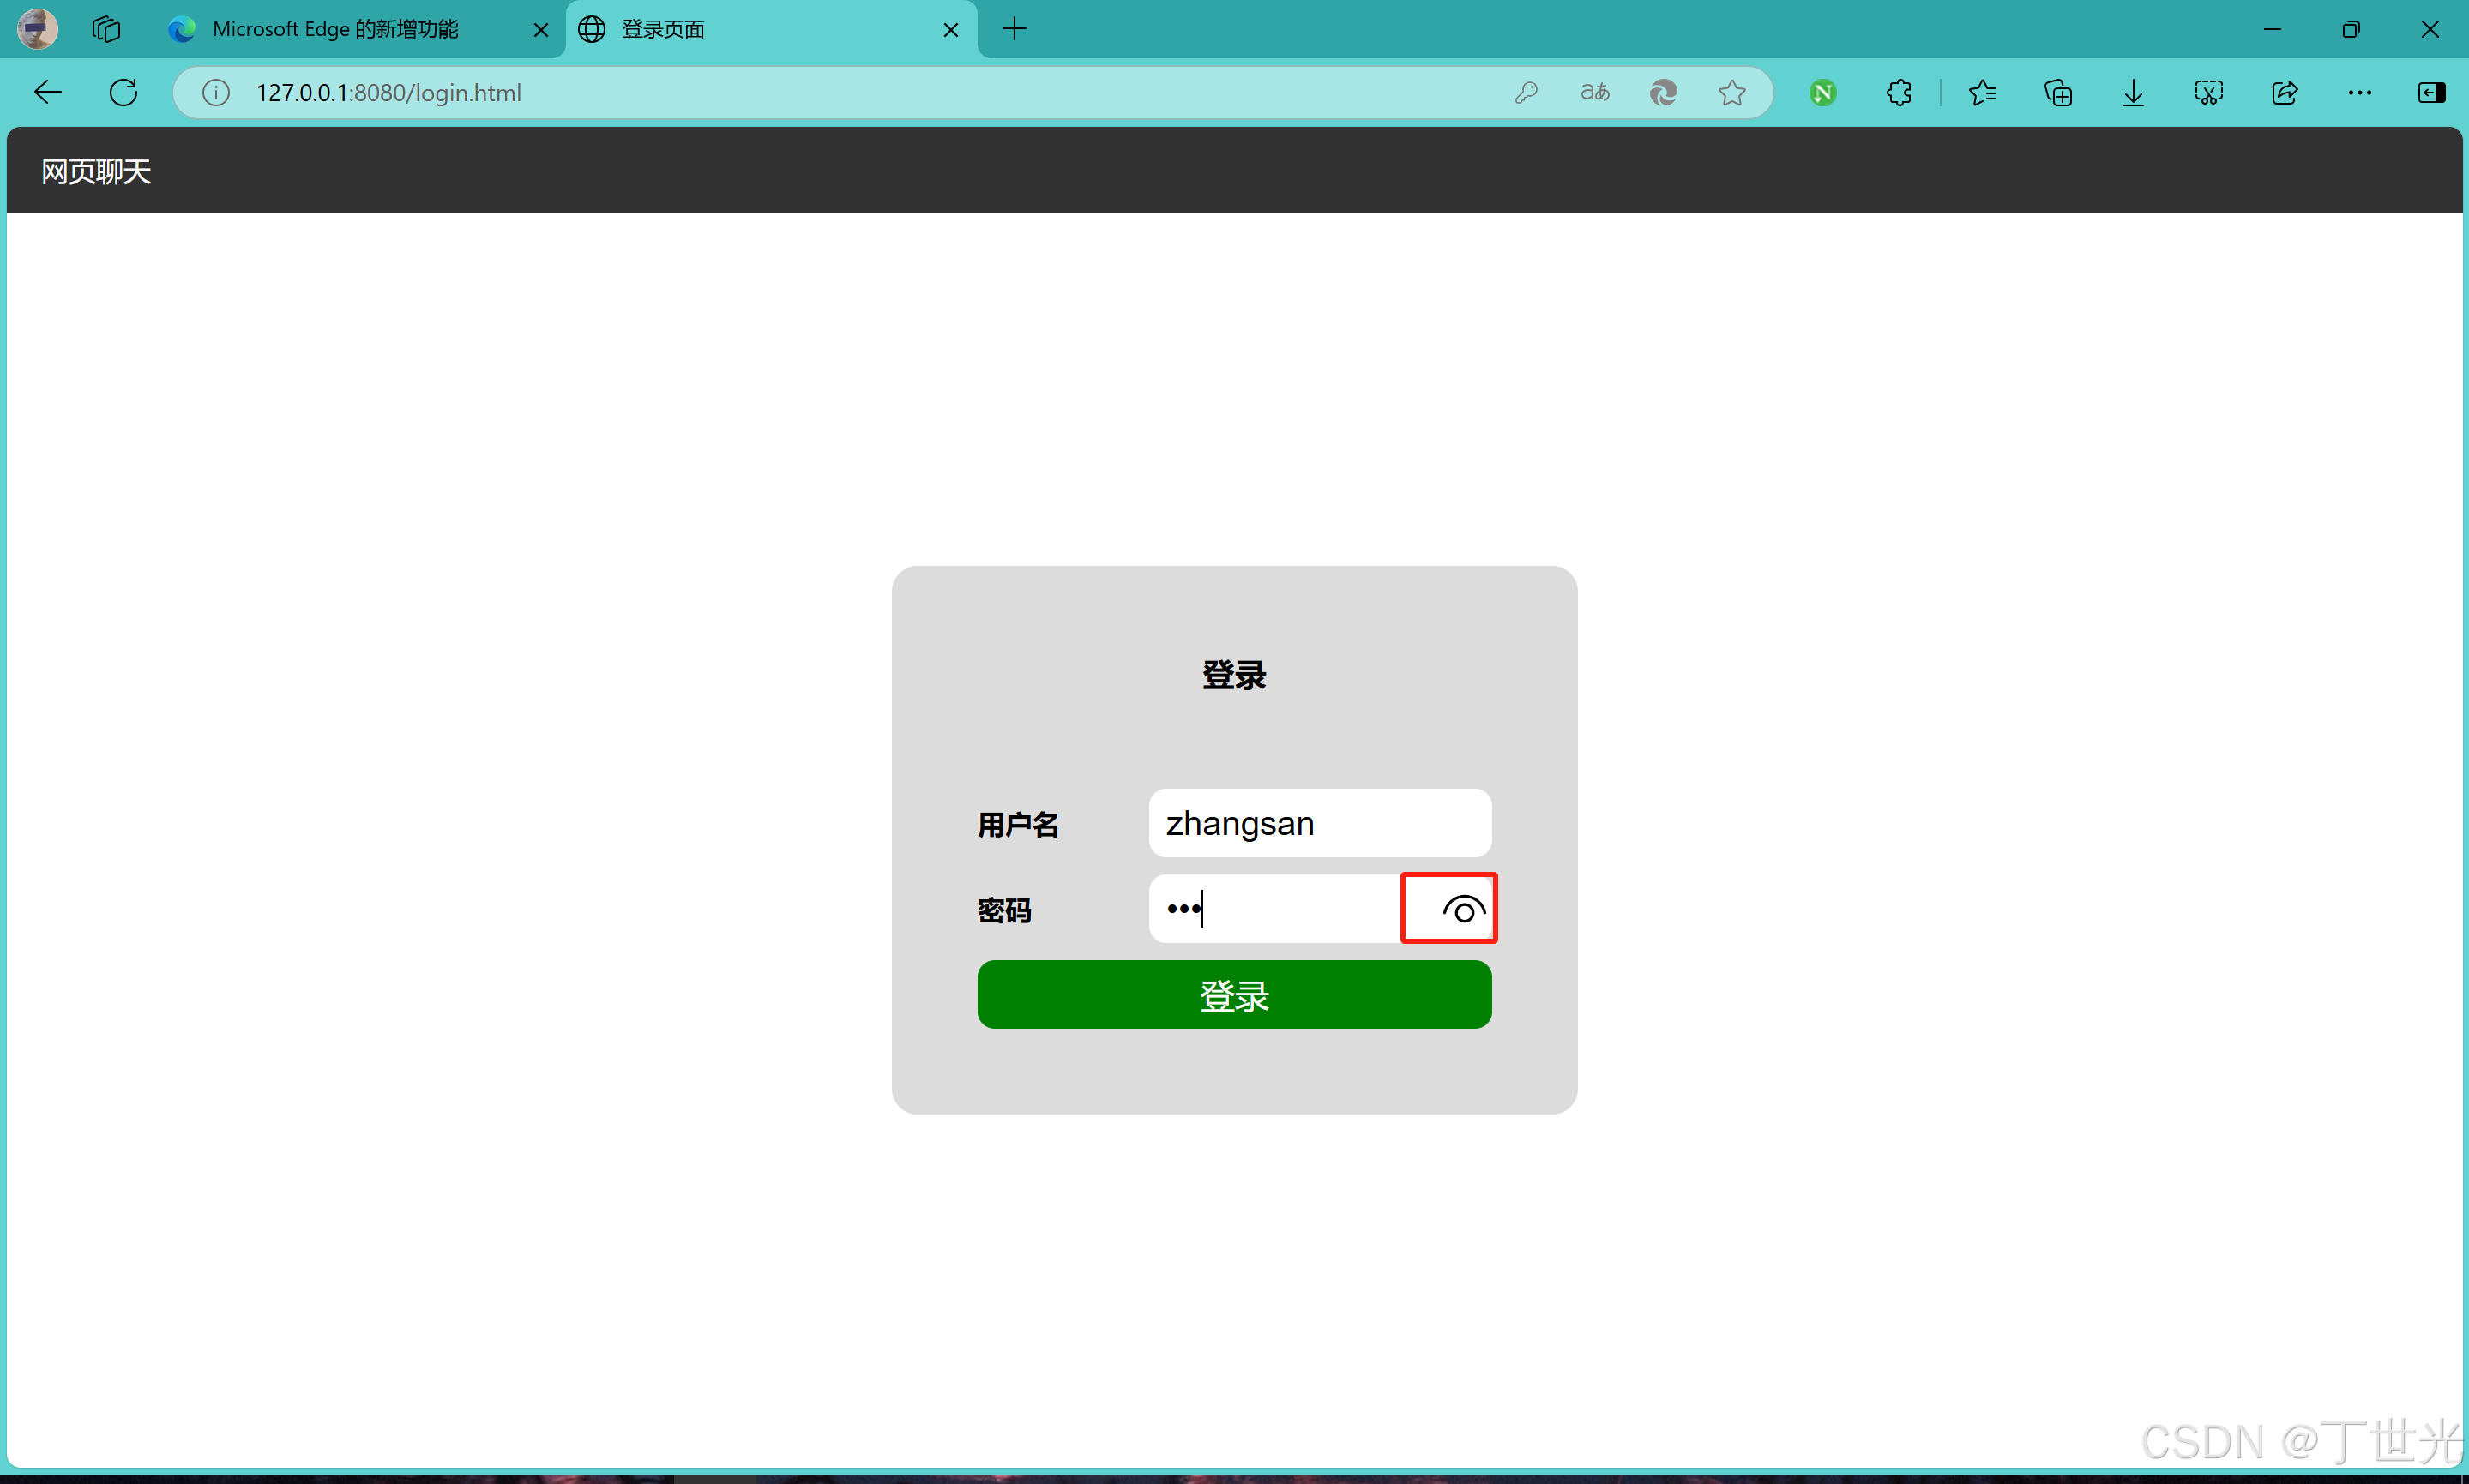This screenshot has height=1484, width=2469.
Task: Click the green 登录 button
Action: (x=1234, y=995)
